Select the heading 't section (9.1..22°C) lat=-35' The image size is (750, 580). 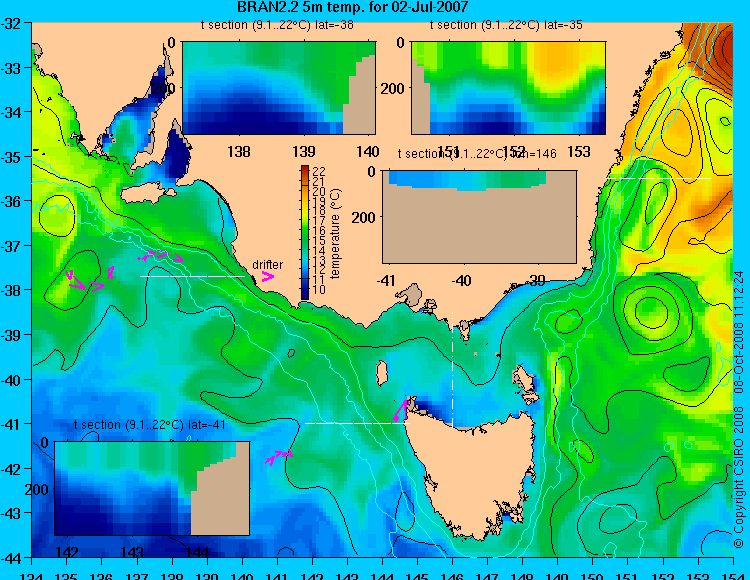pyautogui.click(x=506, y=25)
